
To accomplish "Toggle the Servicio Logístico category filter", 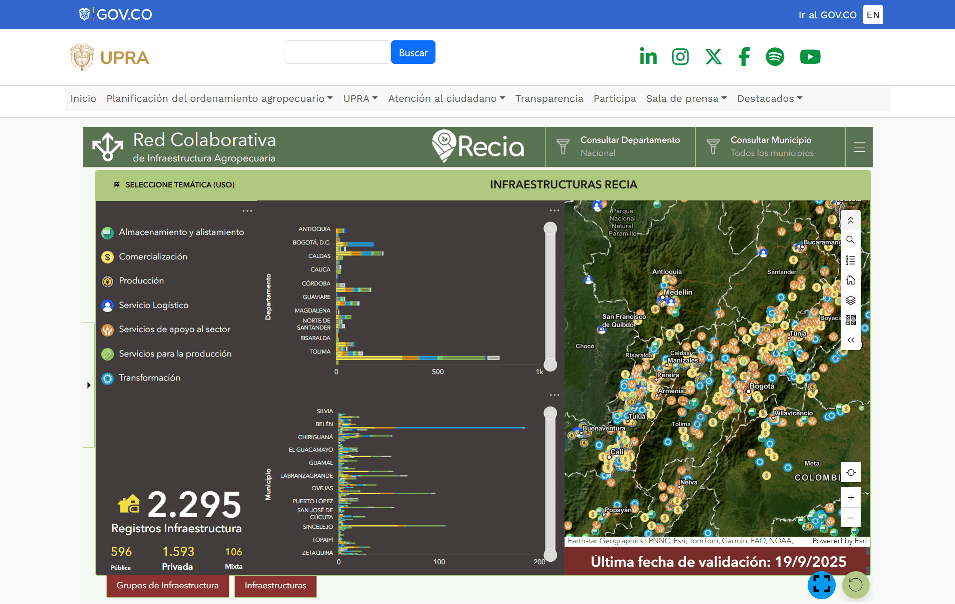I will pos(153,305).
